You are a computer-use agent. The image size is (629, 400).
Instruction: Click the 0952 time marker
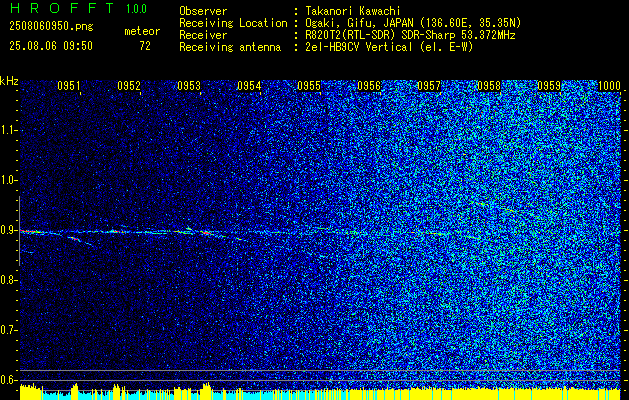[x=129, y=85]
